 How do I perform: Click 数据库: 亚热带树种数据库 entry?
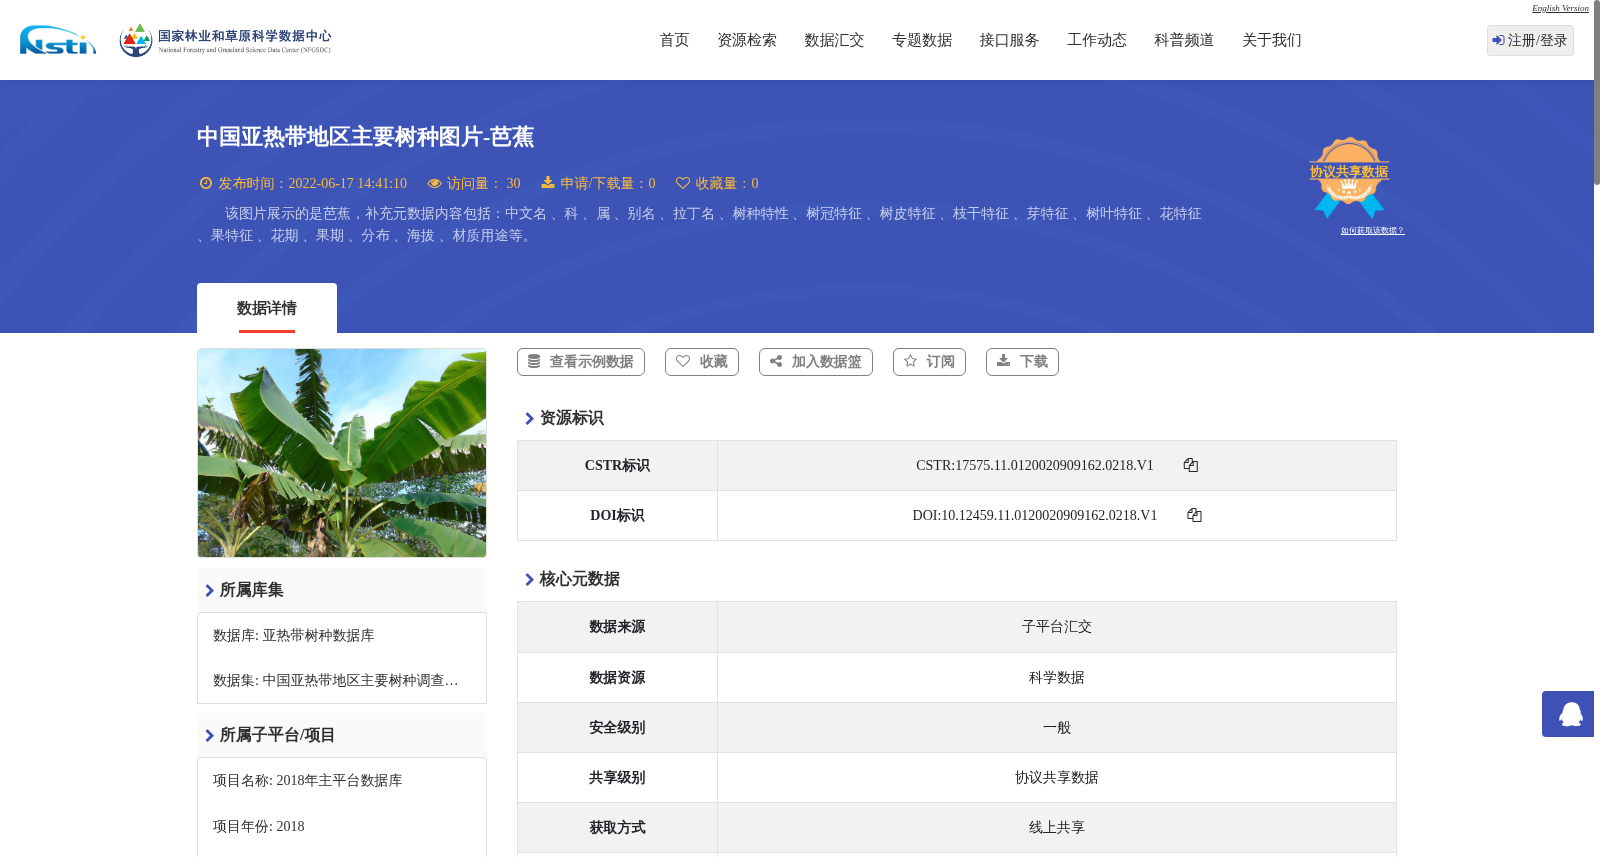pyautogui.click(x=294, y=636)
